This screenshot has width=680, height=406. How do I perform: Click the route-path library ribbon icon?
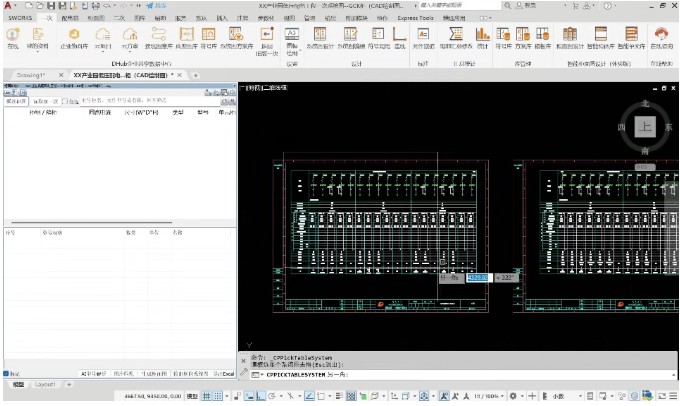159,34
